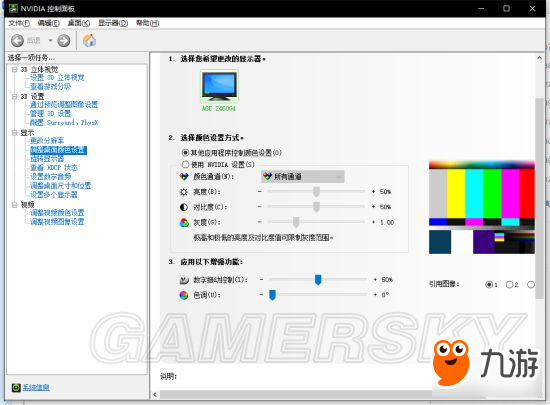Select the partially hidden third reference image radio

531,284
